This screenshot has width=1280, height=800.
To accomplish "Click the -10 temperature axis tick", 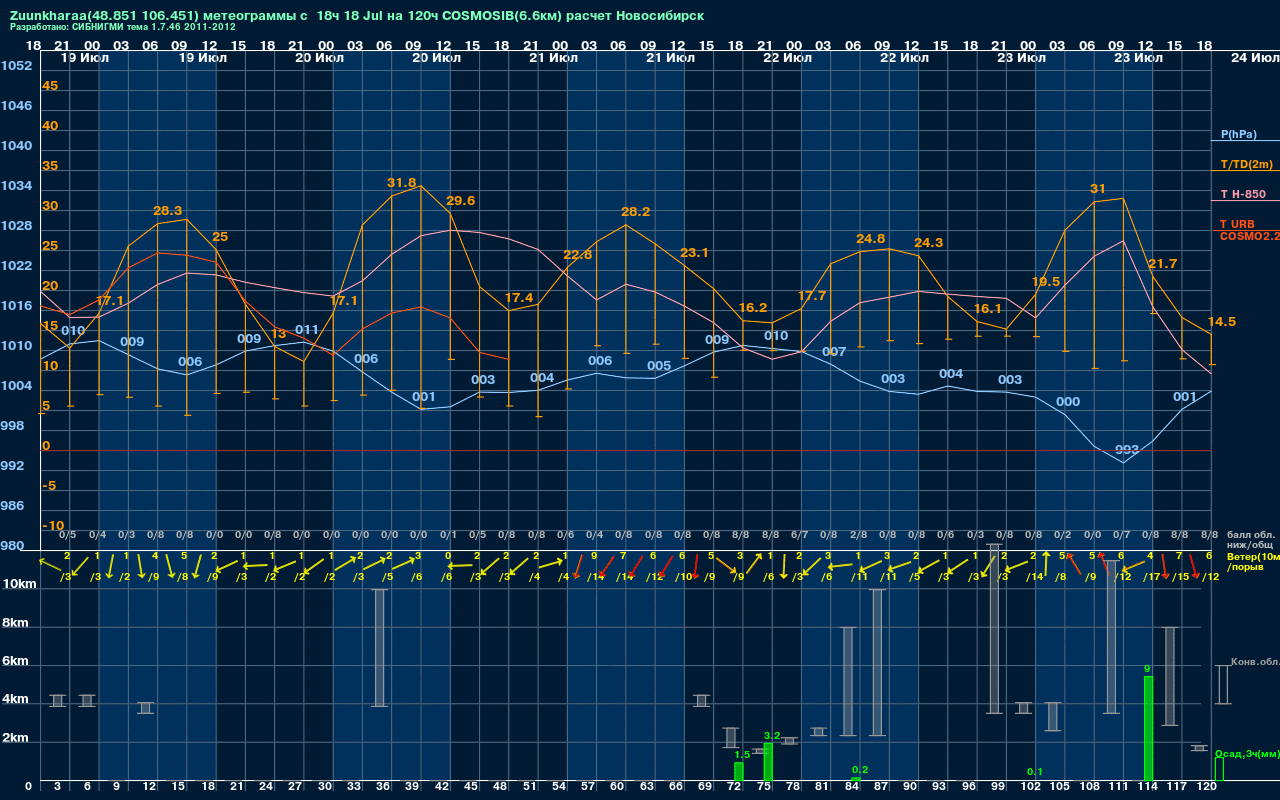I will tap(53, 526).
